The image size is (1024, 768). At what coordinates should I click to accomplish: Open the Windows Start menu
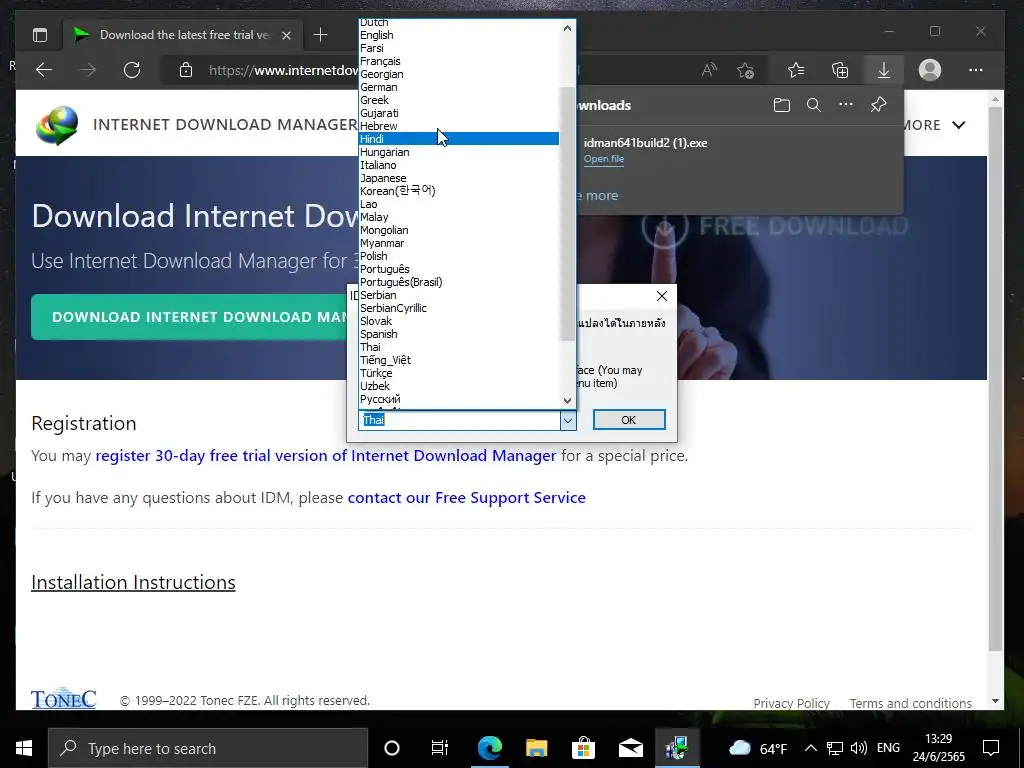tap(24, 748)
